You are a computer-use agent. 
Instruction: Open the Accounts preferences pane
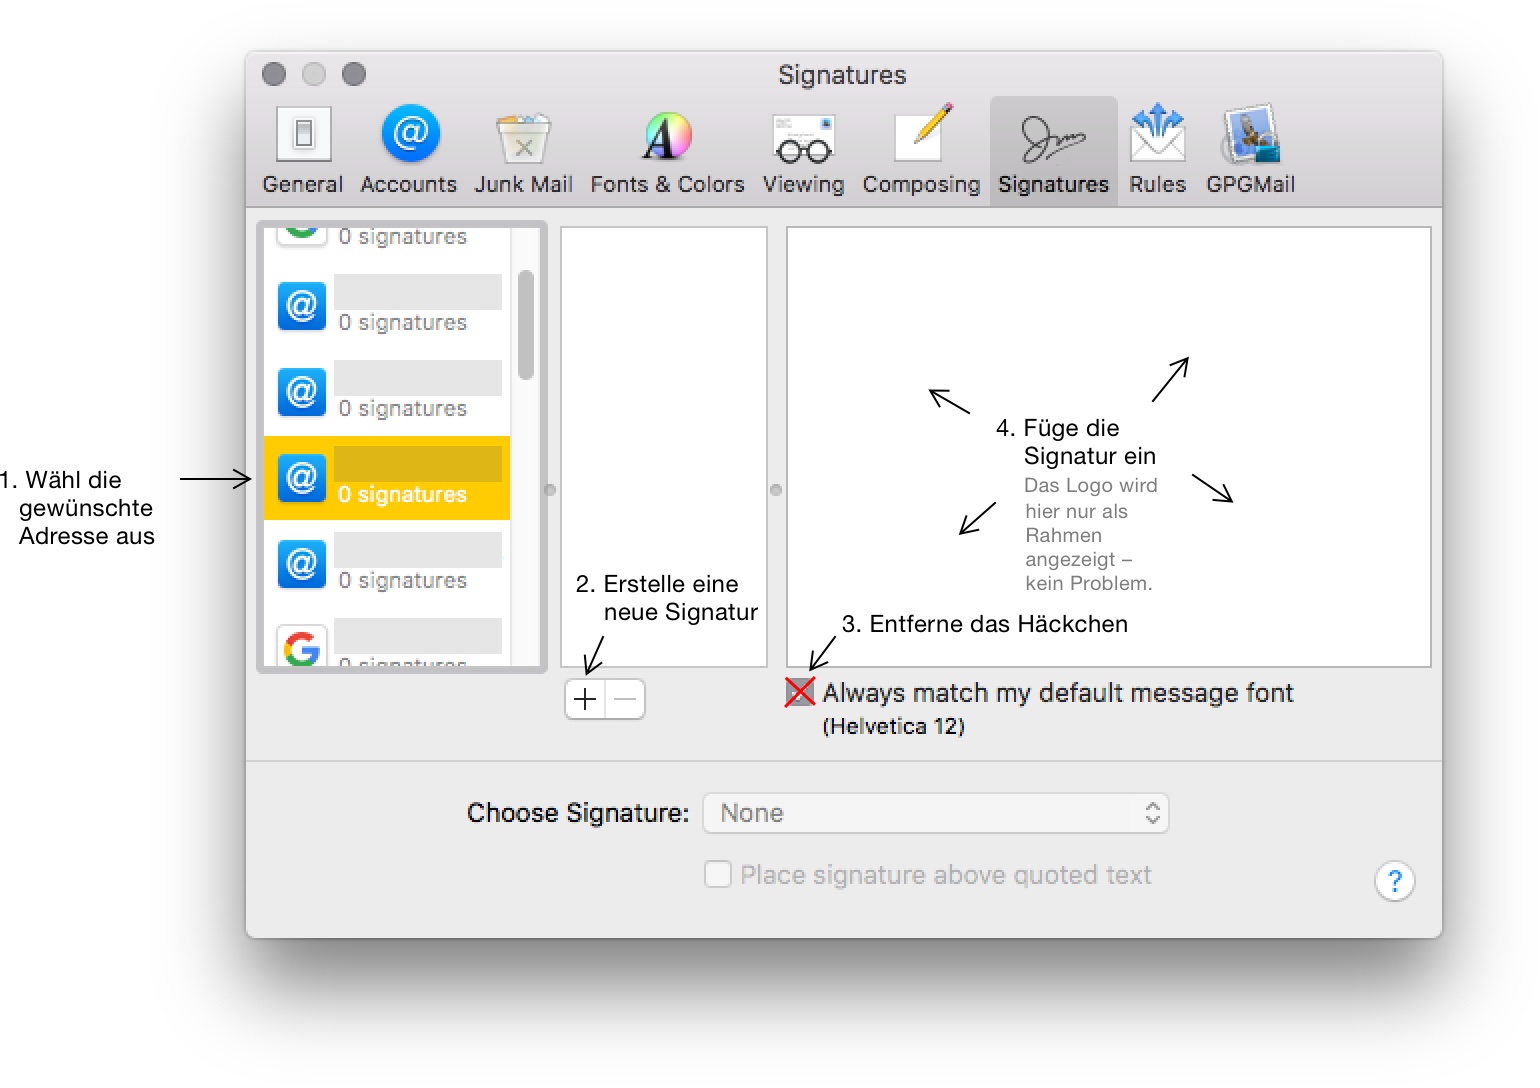click(x=409, y=150)
